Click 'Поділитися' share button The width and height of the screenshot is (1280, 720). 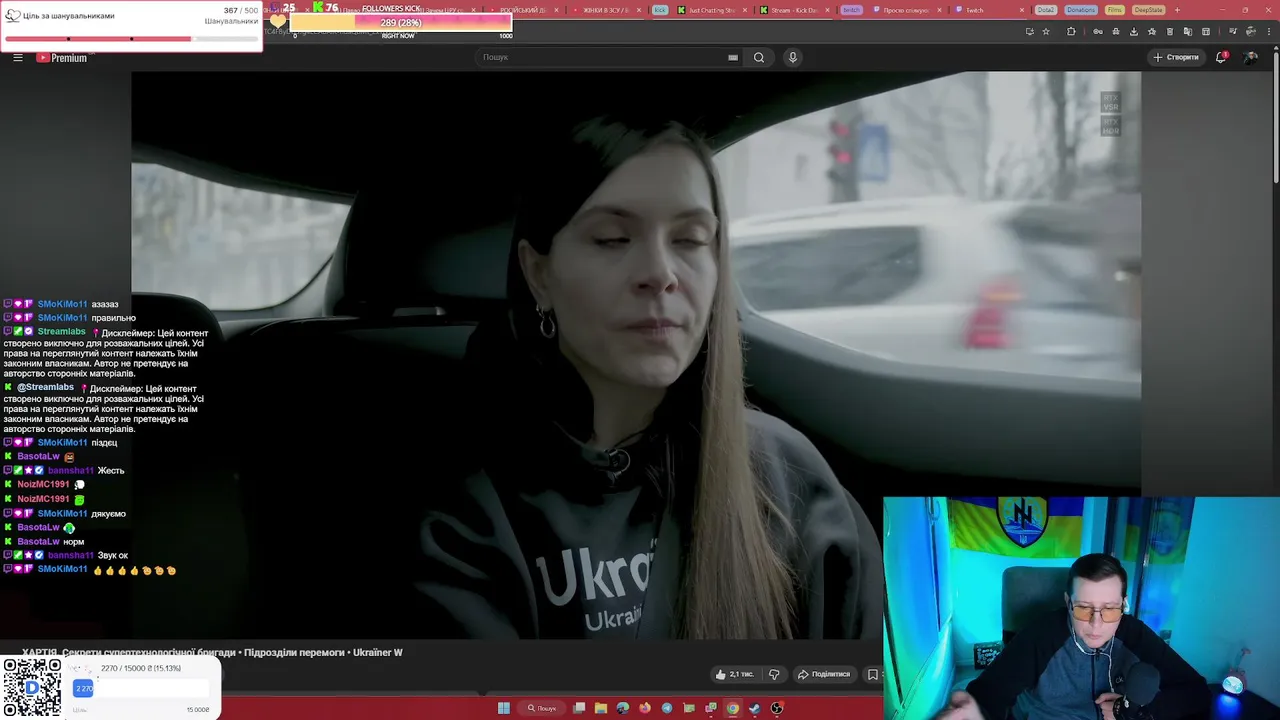point(823,674)
